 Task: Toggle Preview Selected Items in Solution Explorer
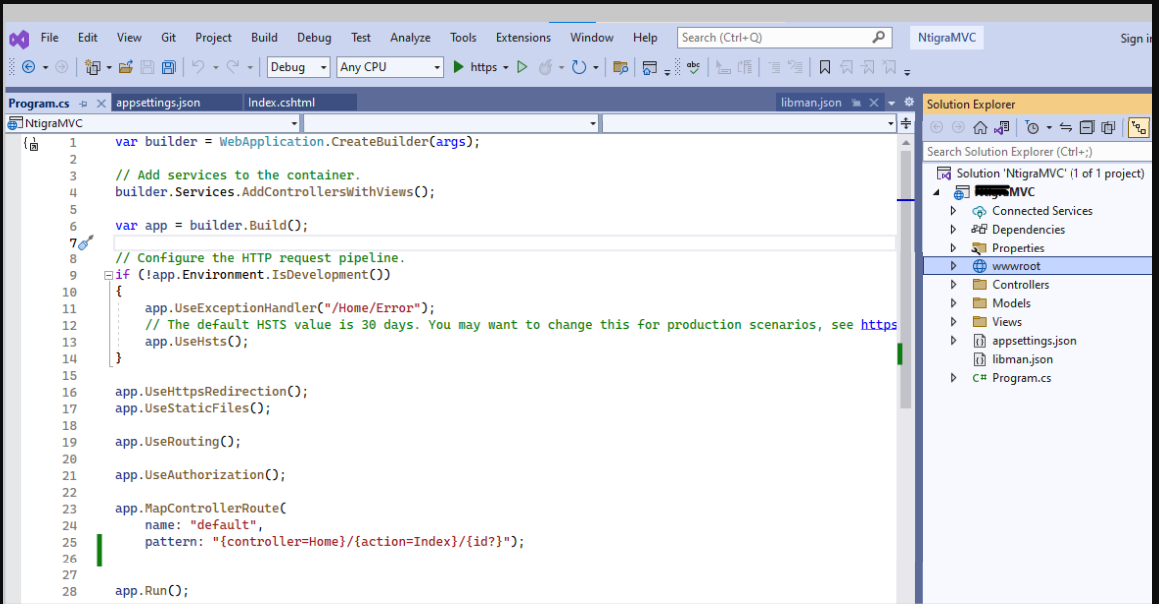coord(1138,128)
